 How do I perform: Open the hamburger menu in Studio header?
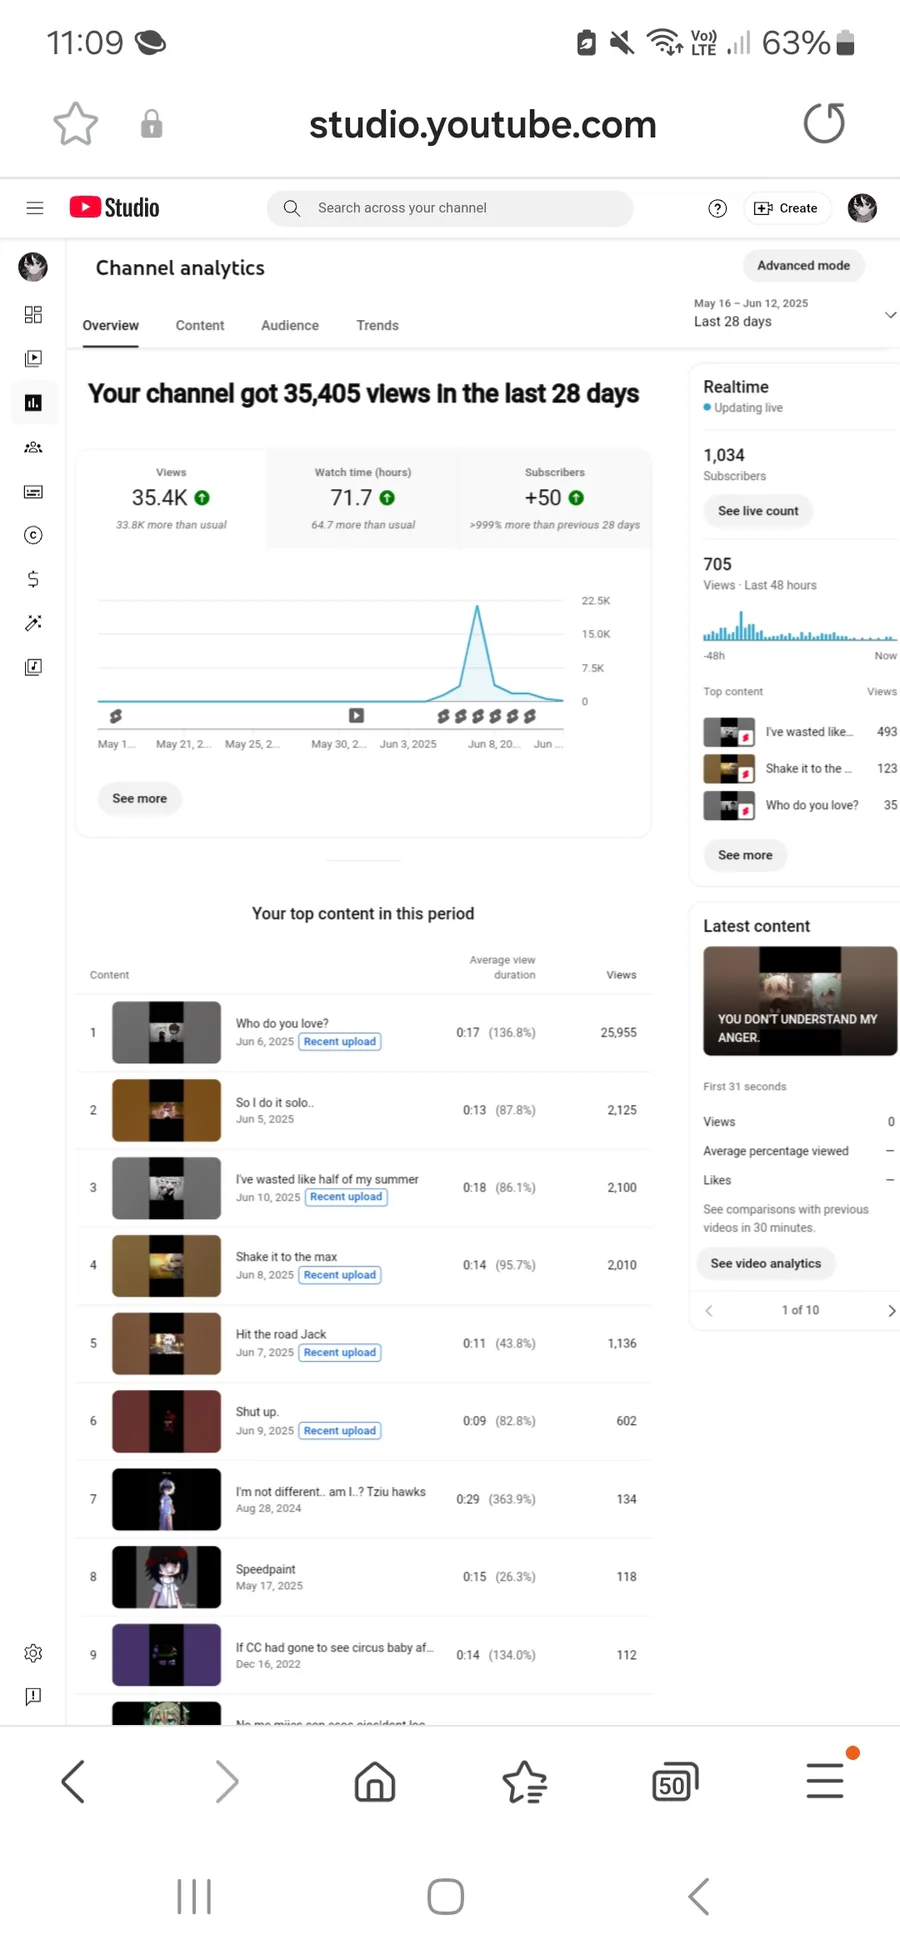point(35,208)
